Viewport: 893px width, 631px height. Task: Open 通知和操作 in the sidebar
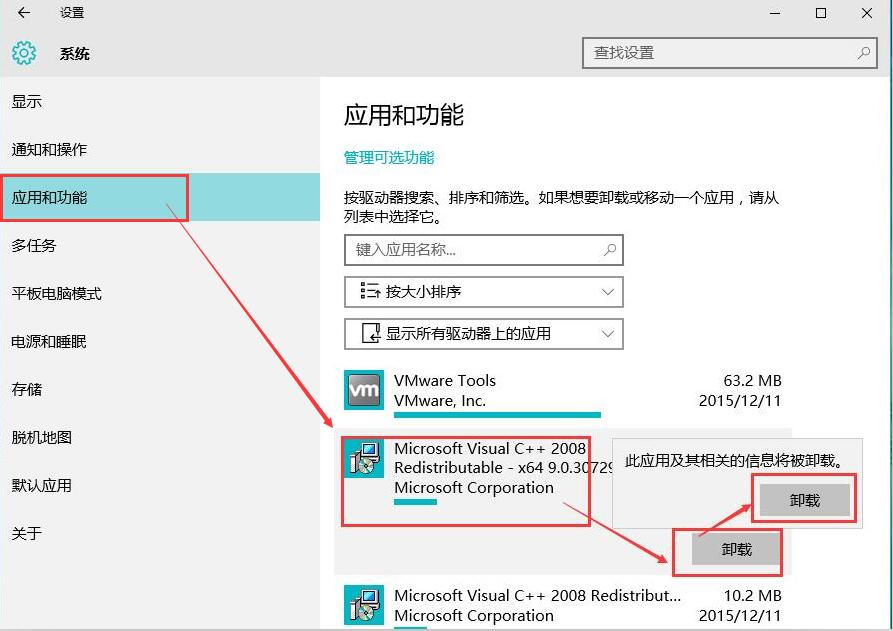159,149
